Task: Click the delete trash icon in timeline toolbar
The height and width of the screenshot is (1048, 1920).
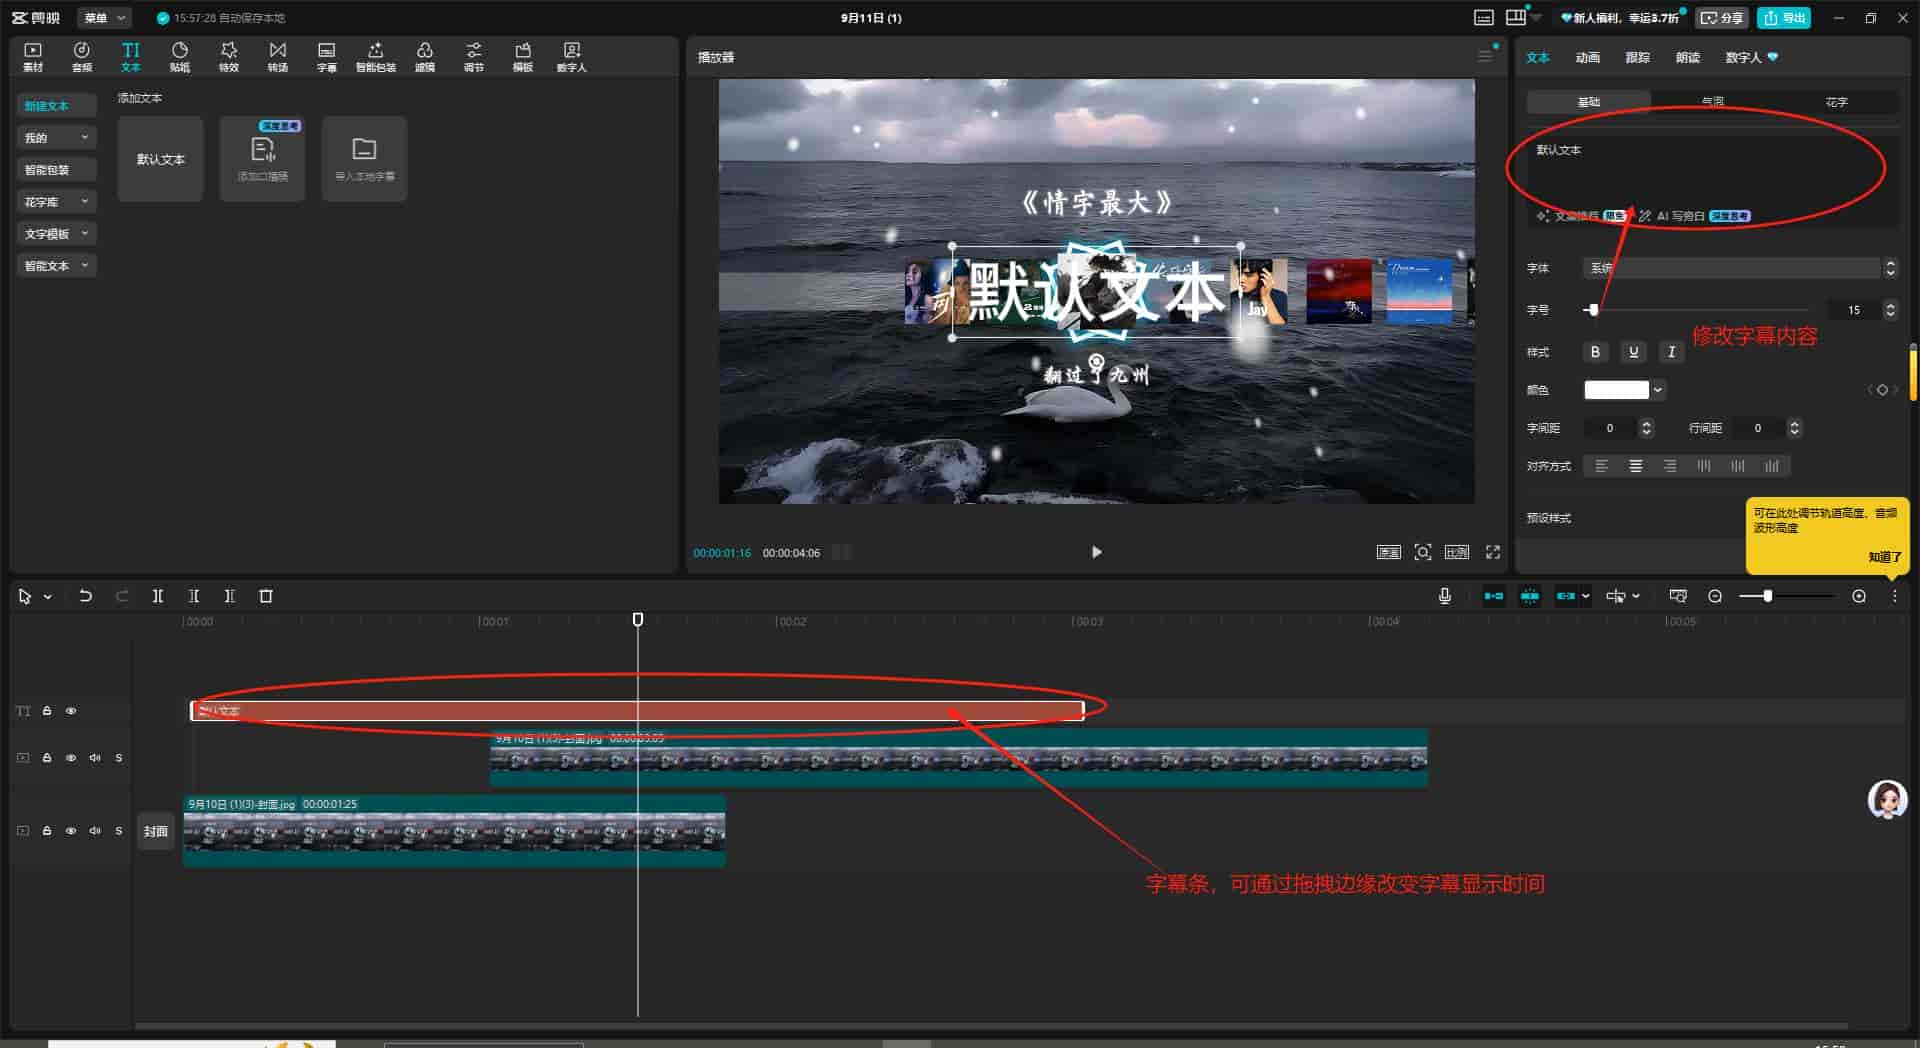Action: [266, 596]
